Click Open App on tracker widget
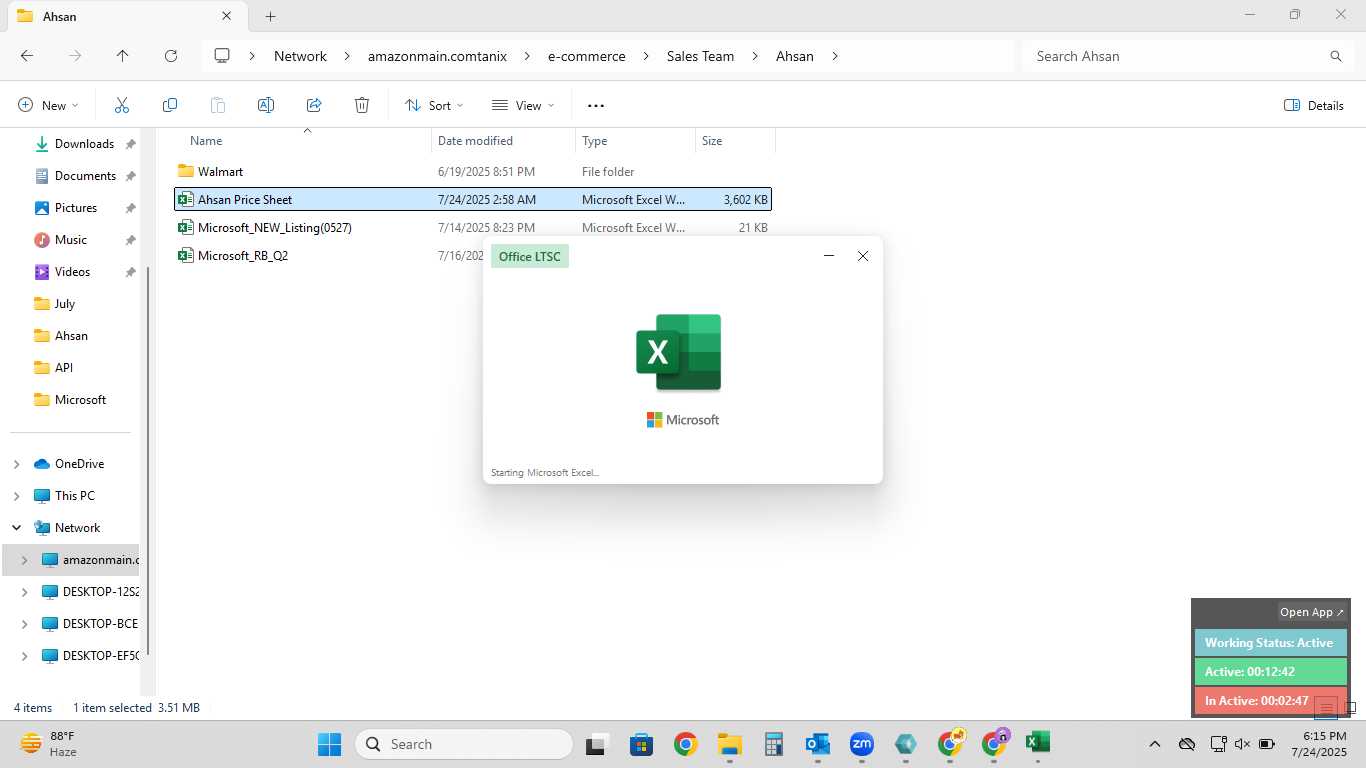1366x768 pixels. 1313,612
